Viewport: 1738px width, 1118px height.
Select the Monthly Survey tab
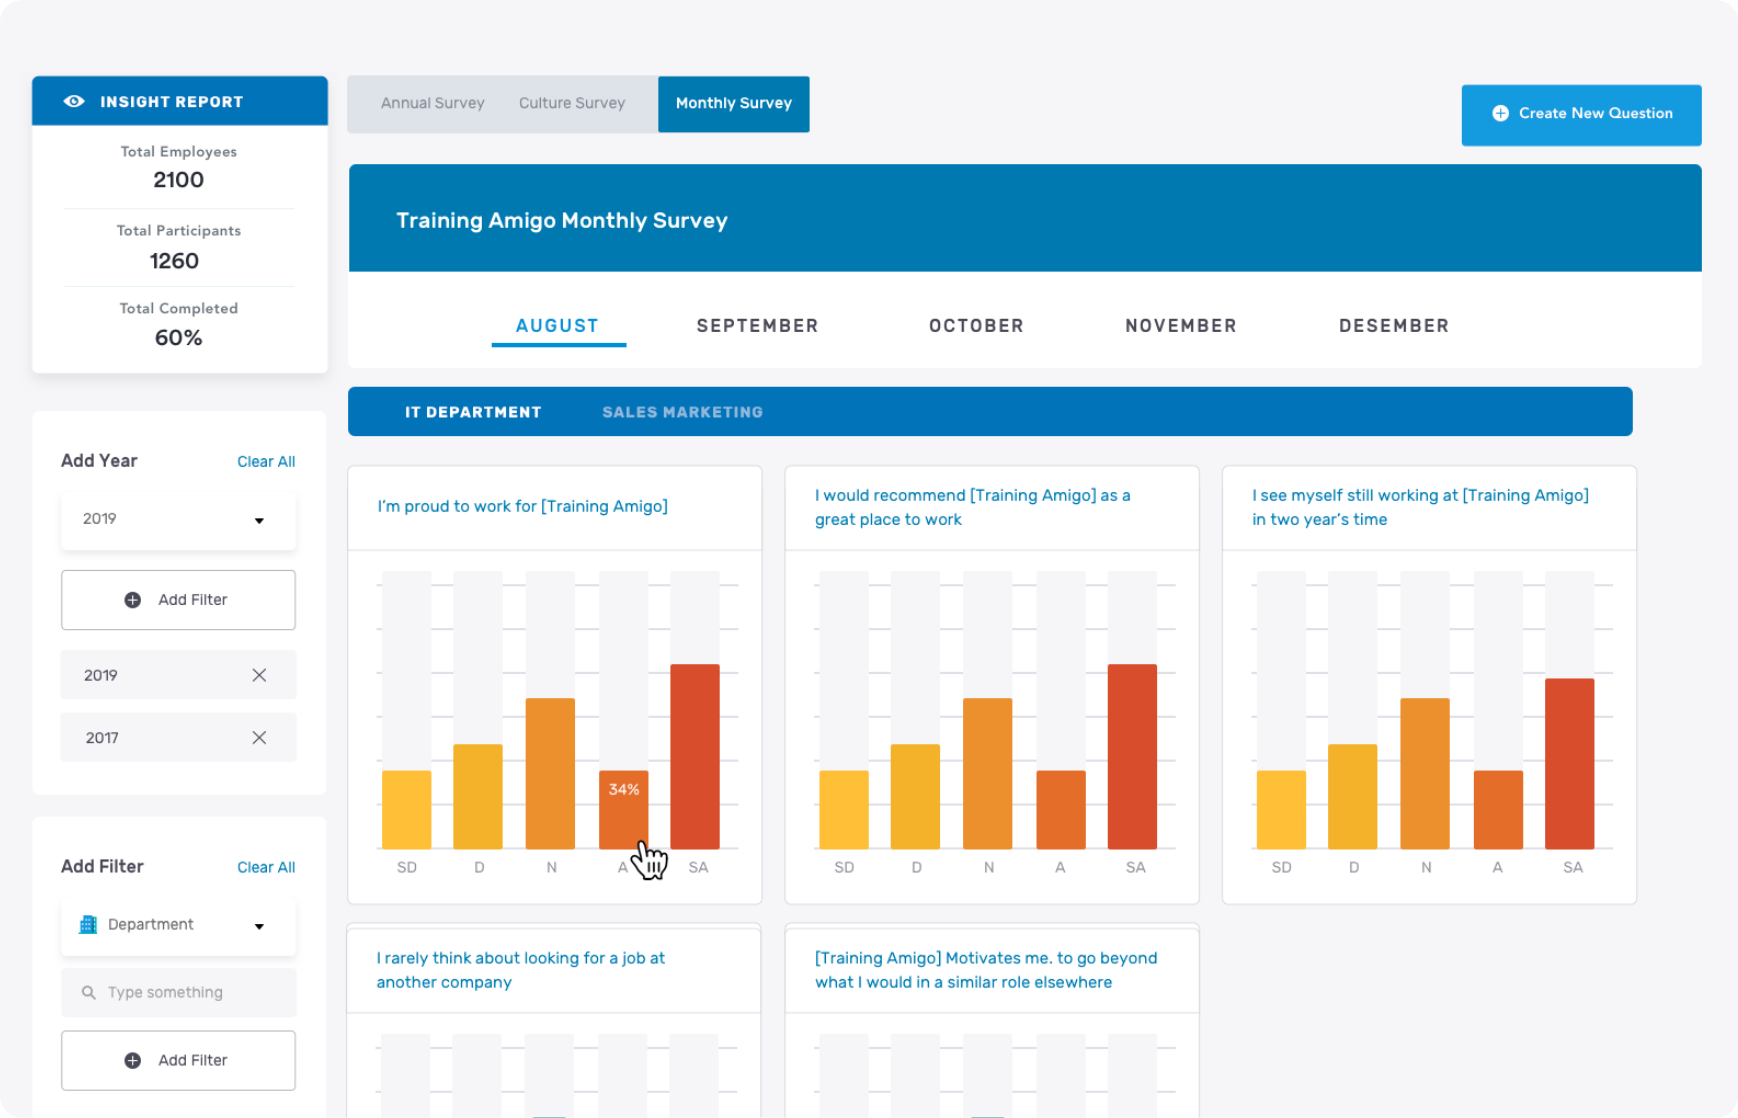[x=734, y=104]
